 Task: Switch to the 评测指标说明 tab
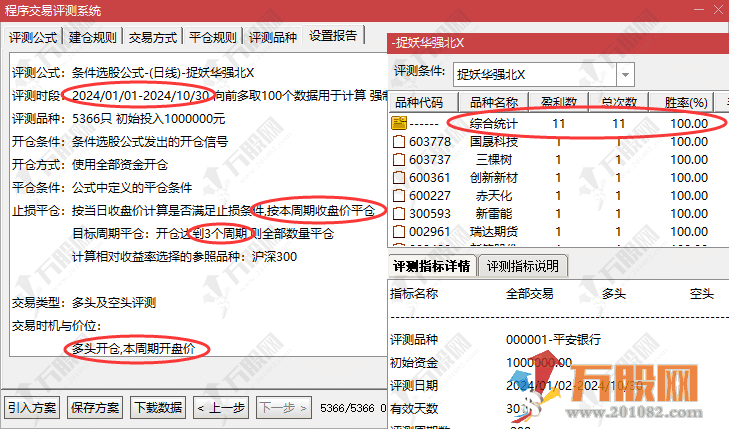click(524, 266)
